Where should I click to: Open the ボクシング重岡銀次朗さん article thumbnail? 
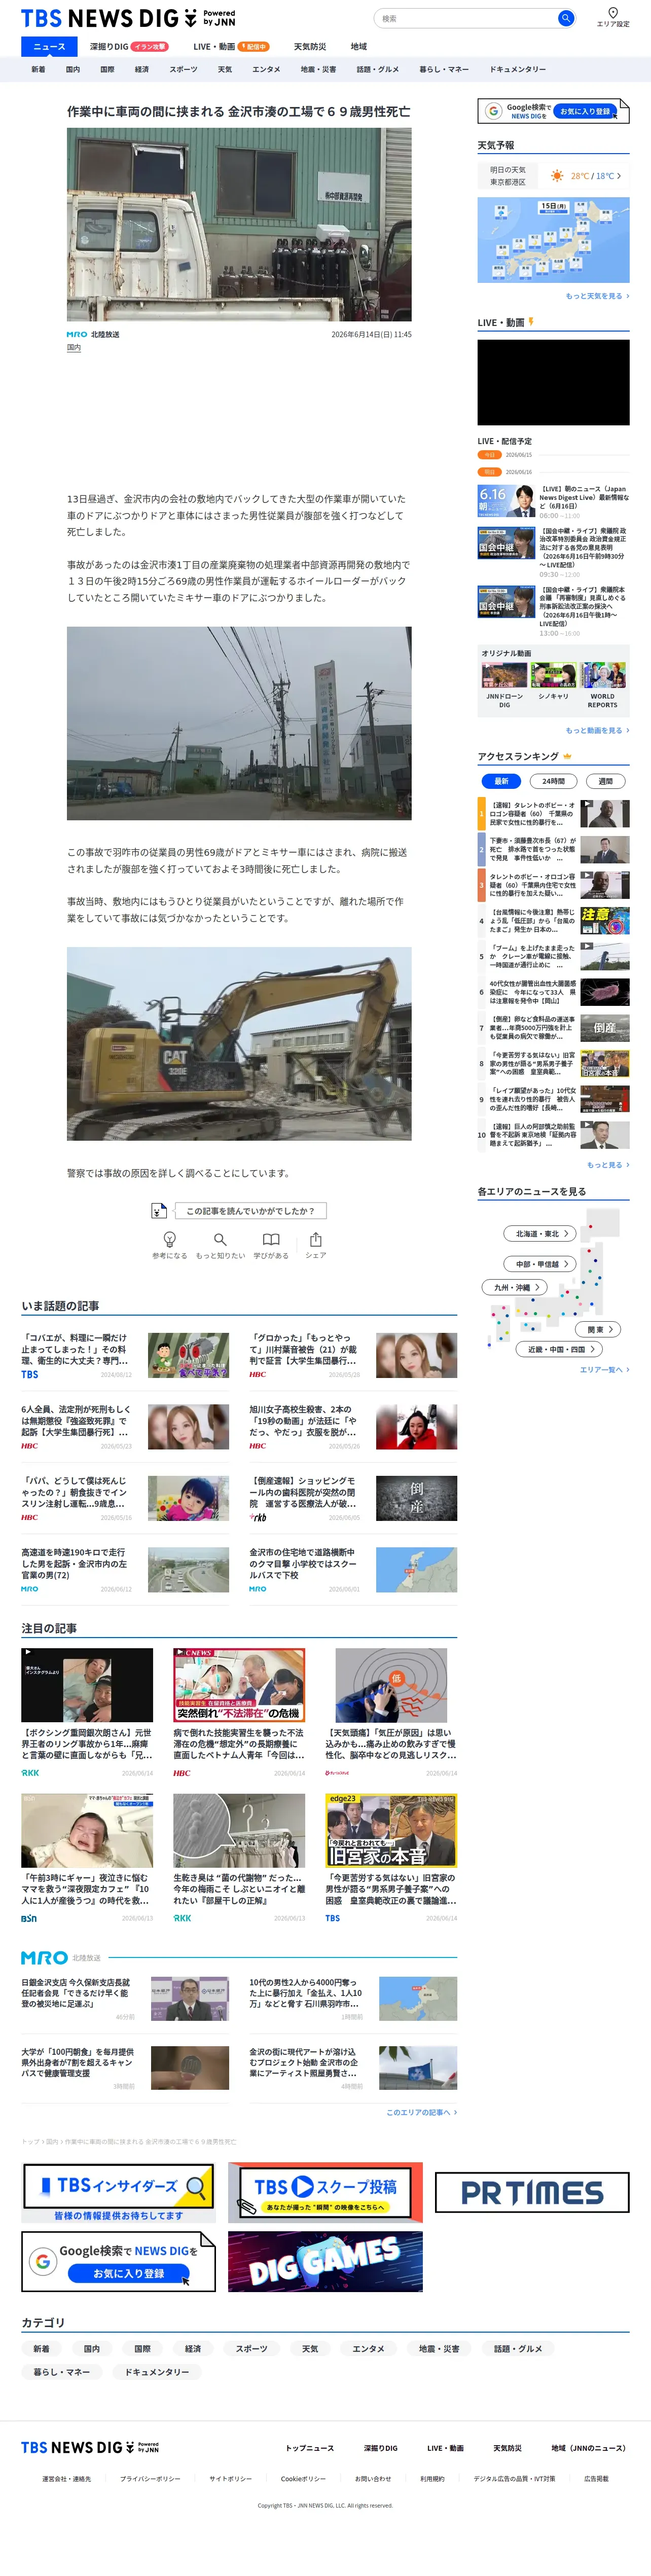(87, 1685)
